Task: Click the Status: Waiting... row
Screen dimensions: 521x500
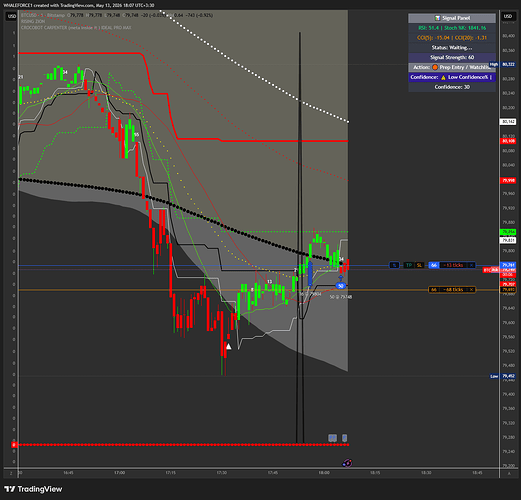Action: pos(452,48)
